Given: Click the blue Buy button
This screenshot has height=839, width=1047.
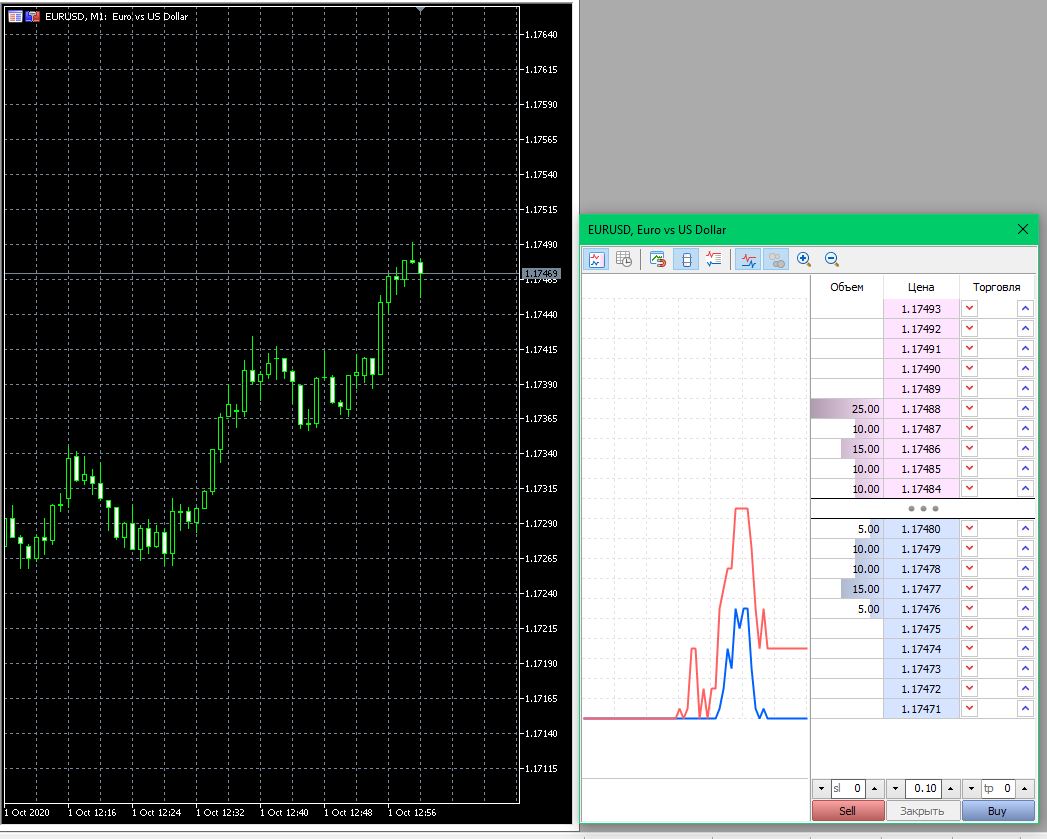Looking at the screenshot, I should 997,811.
